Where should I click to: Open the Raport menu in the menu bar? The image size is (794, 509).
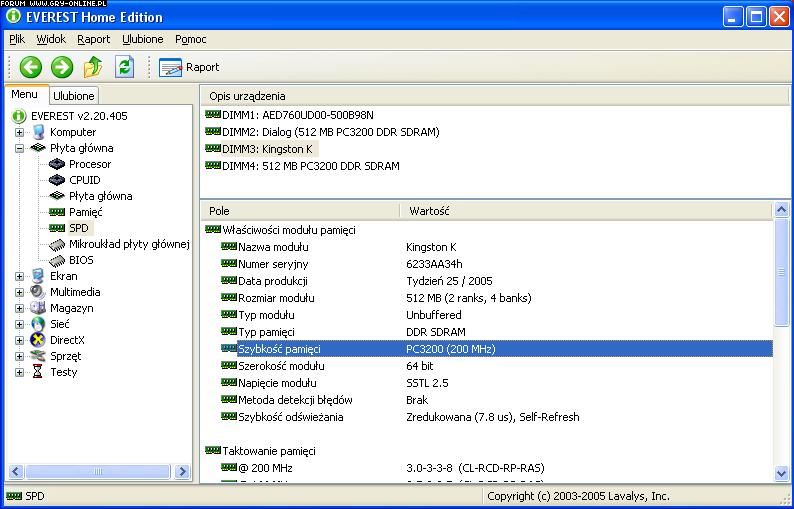[x=94, y=39]
